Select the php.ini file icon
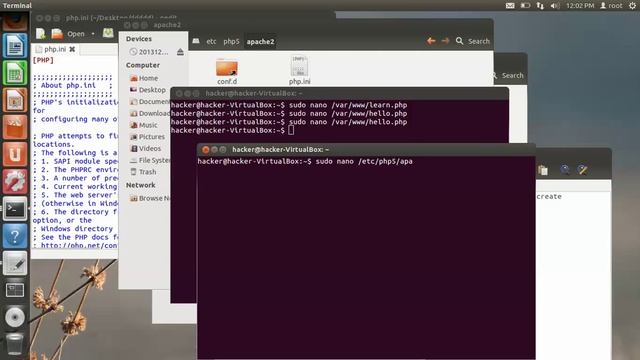This screenshot has width=640, height=360. [x=300, y=70]
